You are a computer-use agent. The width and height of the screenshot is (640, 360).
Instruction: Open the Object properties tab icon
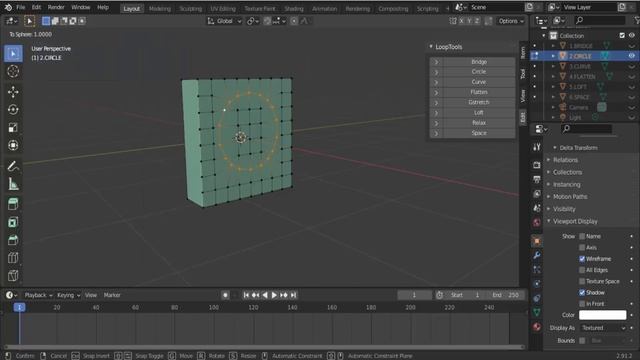pos(537,241)
